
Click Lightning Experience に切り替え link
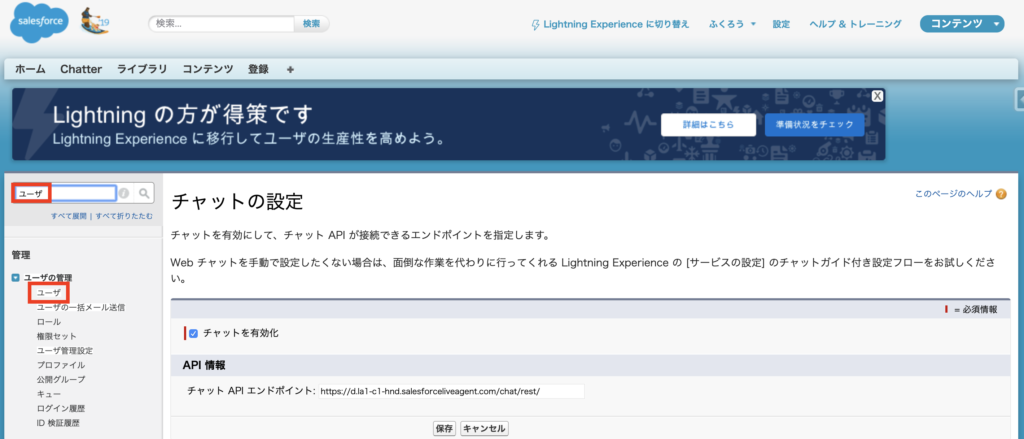point(616,24)
